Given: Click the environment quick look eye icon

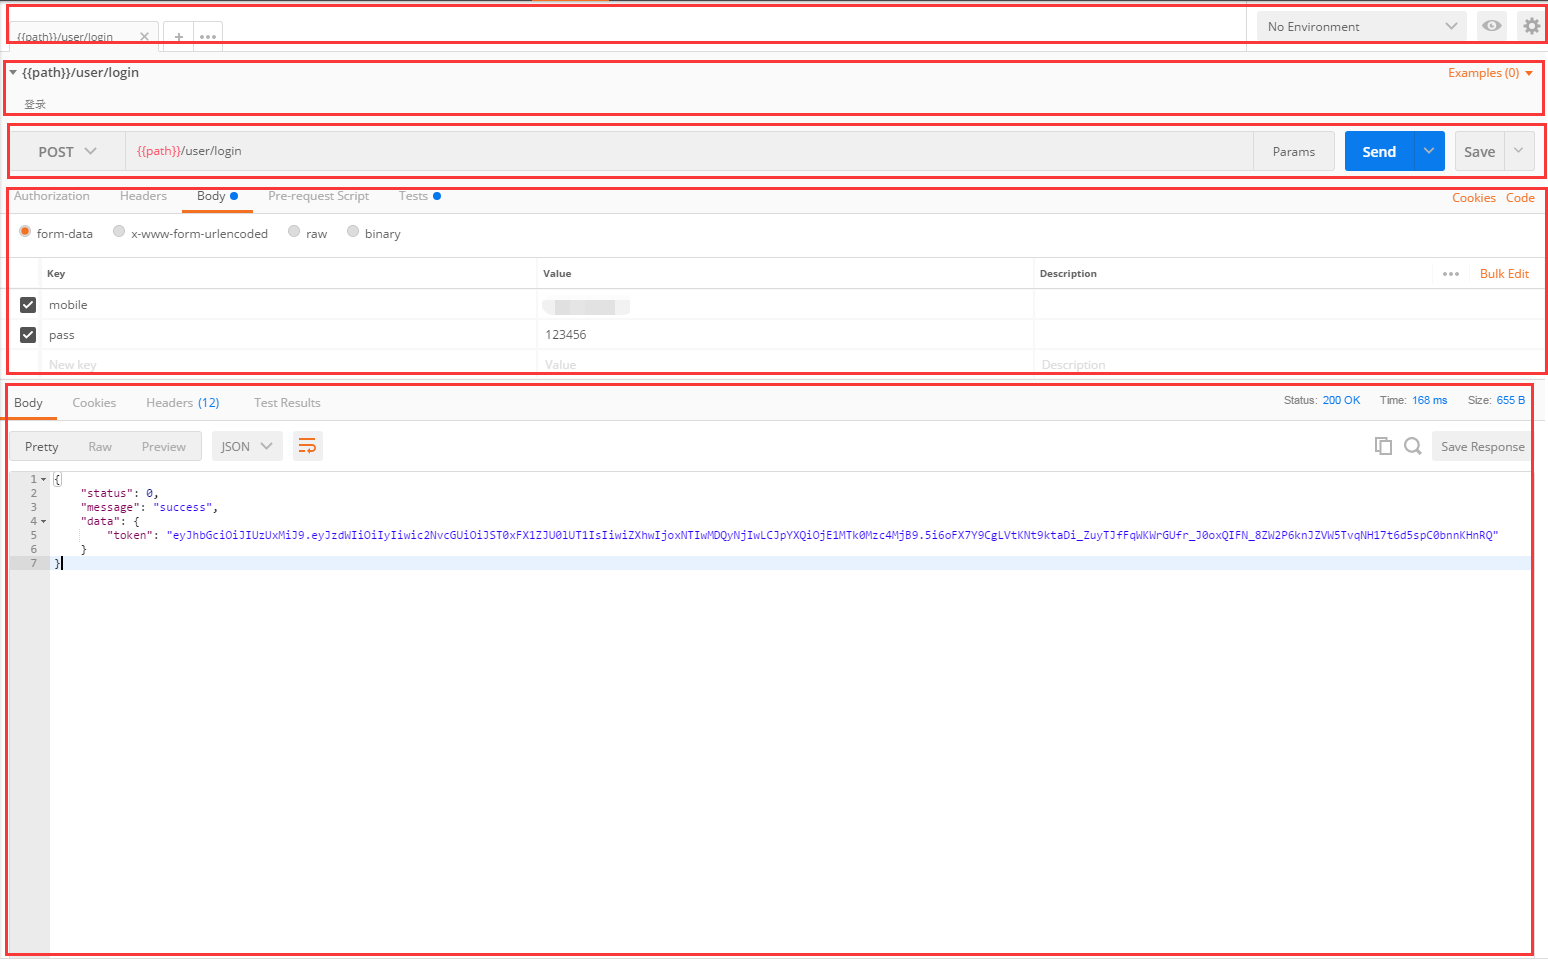Looking at the screenshot, I should [1491, 26].
